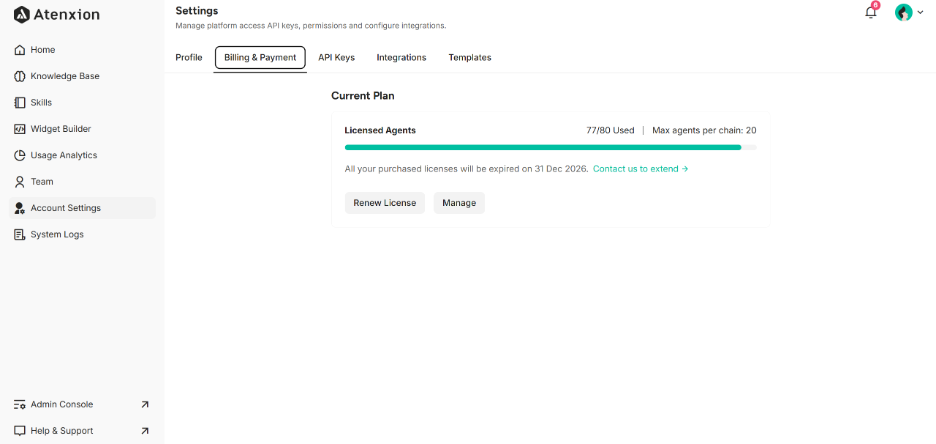The height and width of the screenshot is (444, 936).
Task: Click the Admin Console sliders icon
Action: click(20, 405)
